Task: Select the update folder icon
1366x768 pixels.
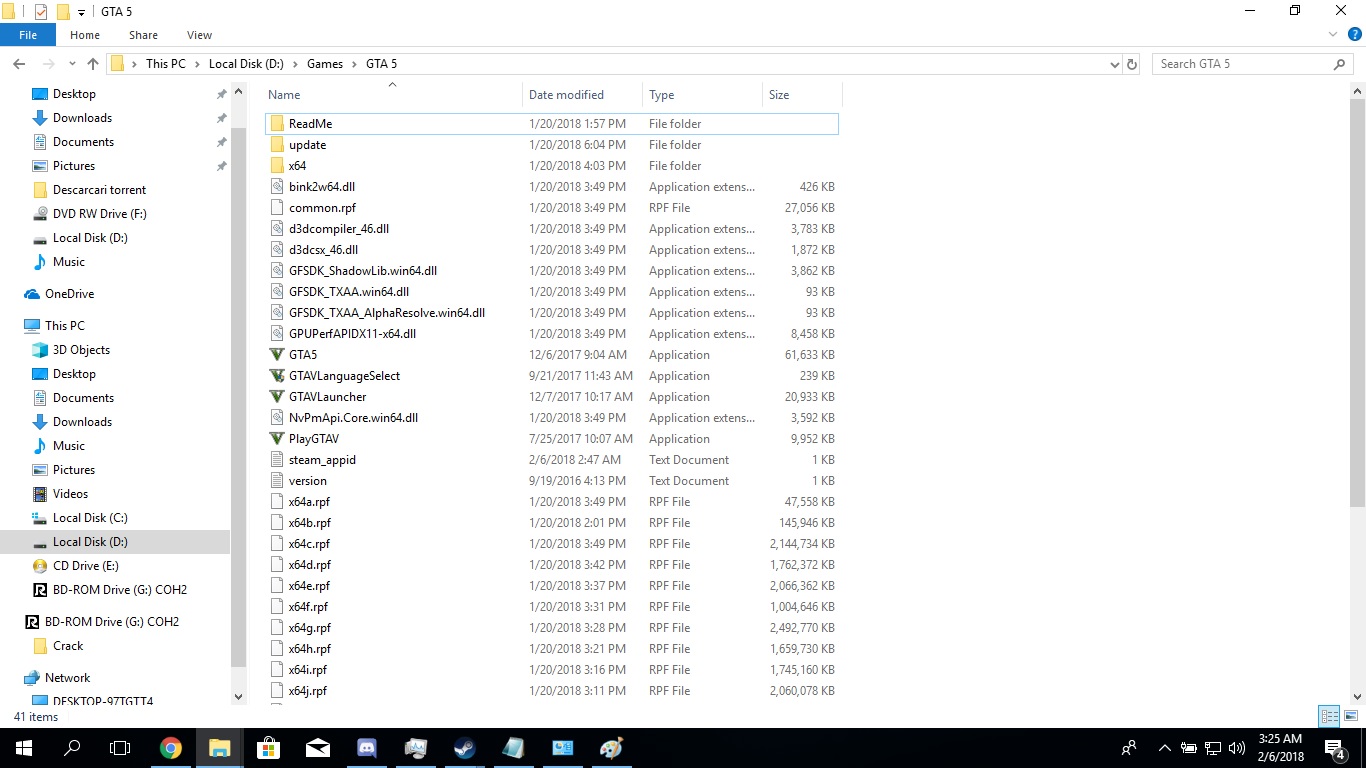Action: 278,145
